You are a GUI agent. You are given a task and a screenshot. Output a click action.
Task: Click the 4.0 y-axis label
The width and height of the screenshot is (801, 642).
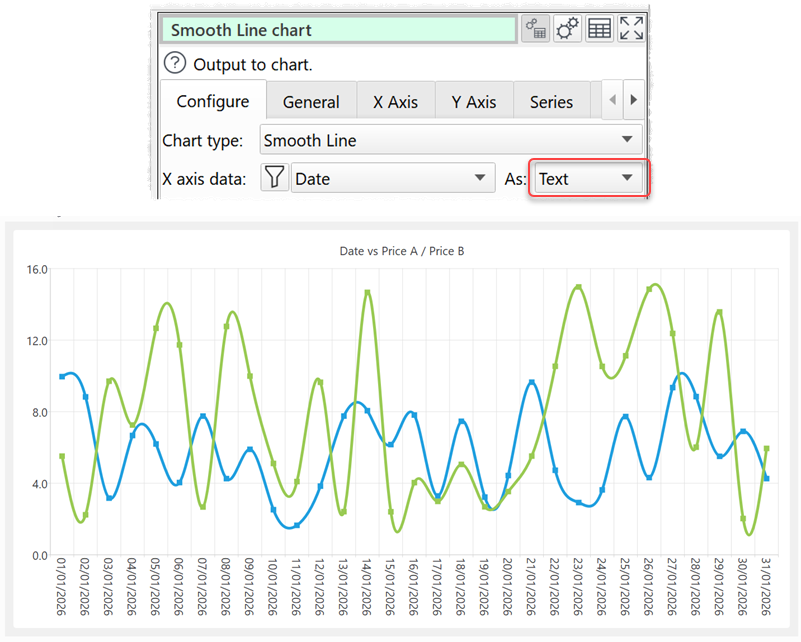(x=40, y=484)
